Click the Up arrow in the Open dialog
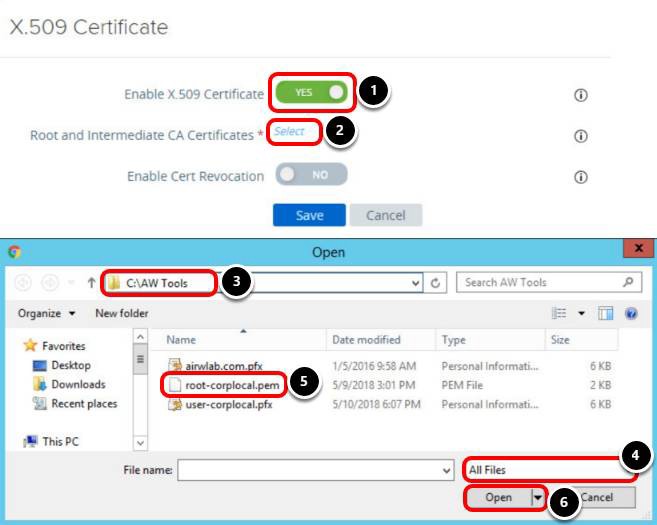The height and width of the screenshot is (525, 657). tap(92, 283)
